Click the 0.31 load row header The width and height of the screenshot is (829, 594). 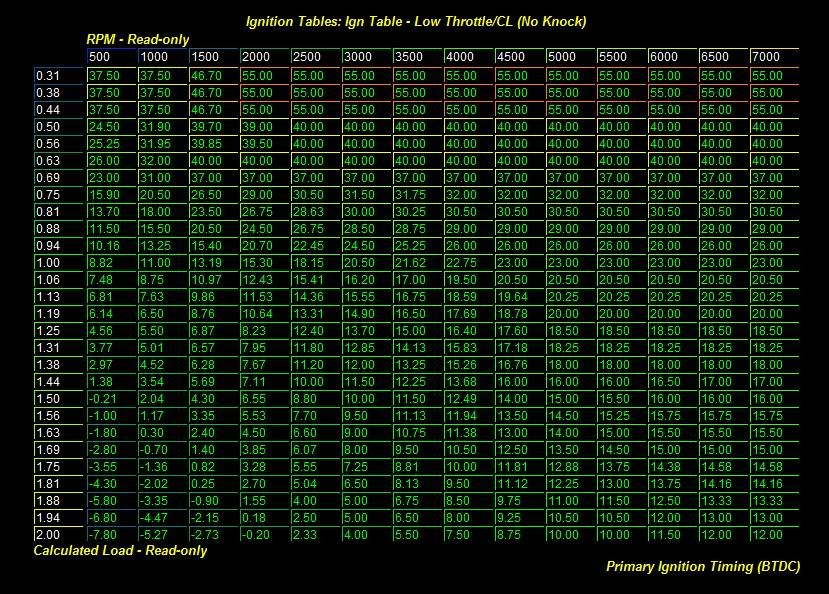pos(47,75)
